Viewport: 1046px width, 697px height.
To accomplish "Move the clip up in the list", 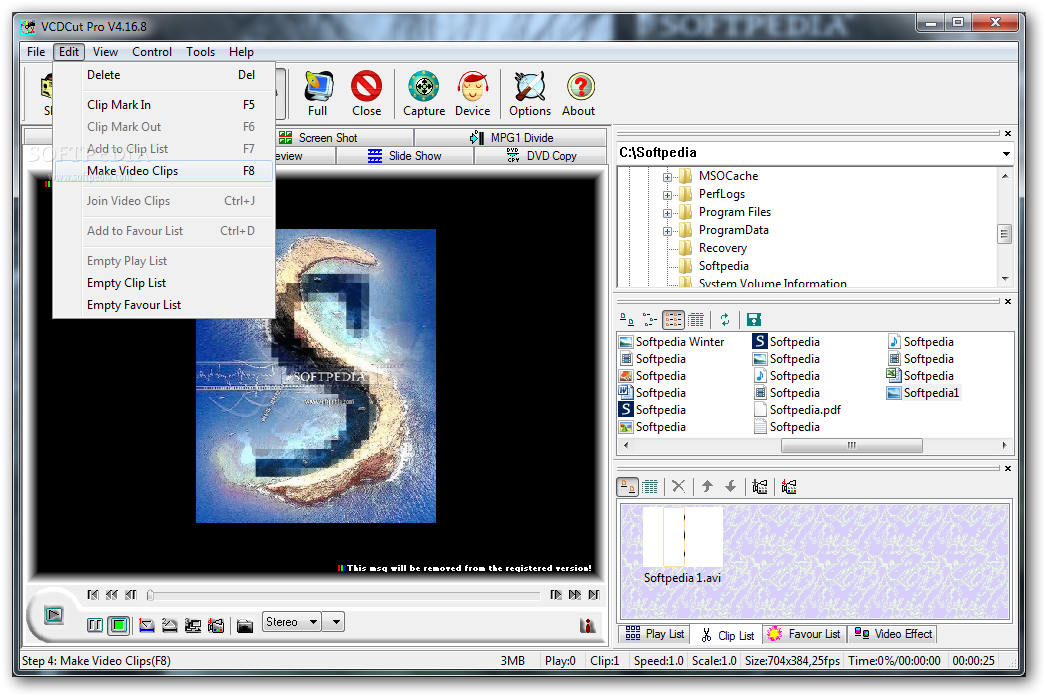I will coord(707,486).
